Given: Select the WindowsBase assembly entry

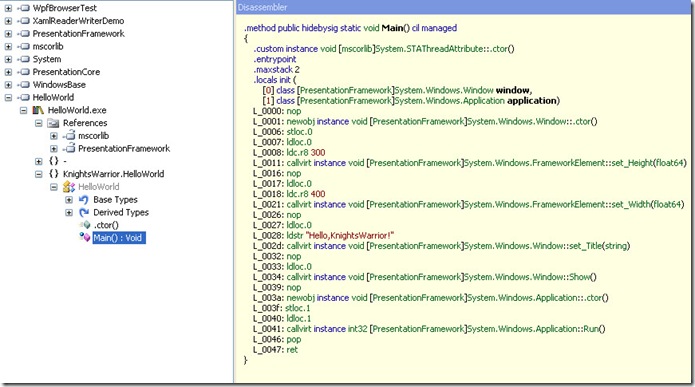Looking at the screenshot, I should 59,85.
